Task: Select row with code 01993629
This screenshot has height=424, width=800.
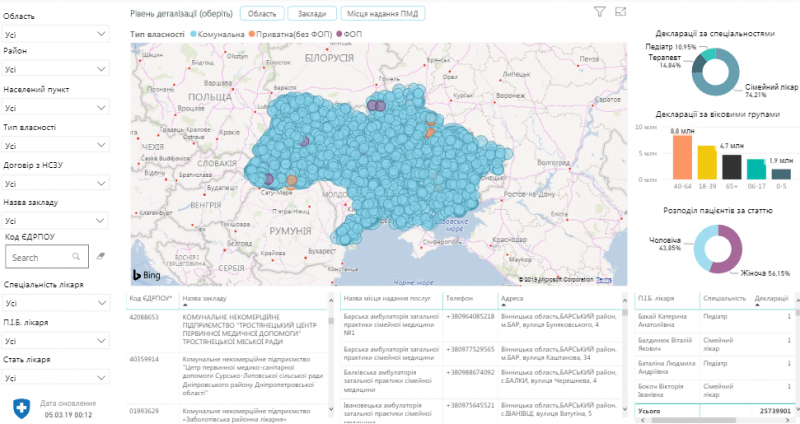Action: (x=227, y=414)
